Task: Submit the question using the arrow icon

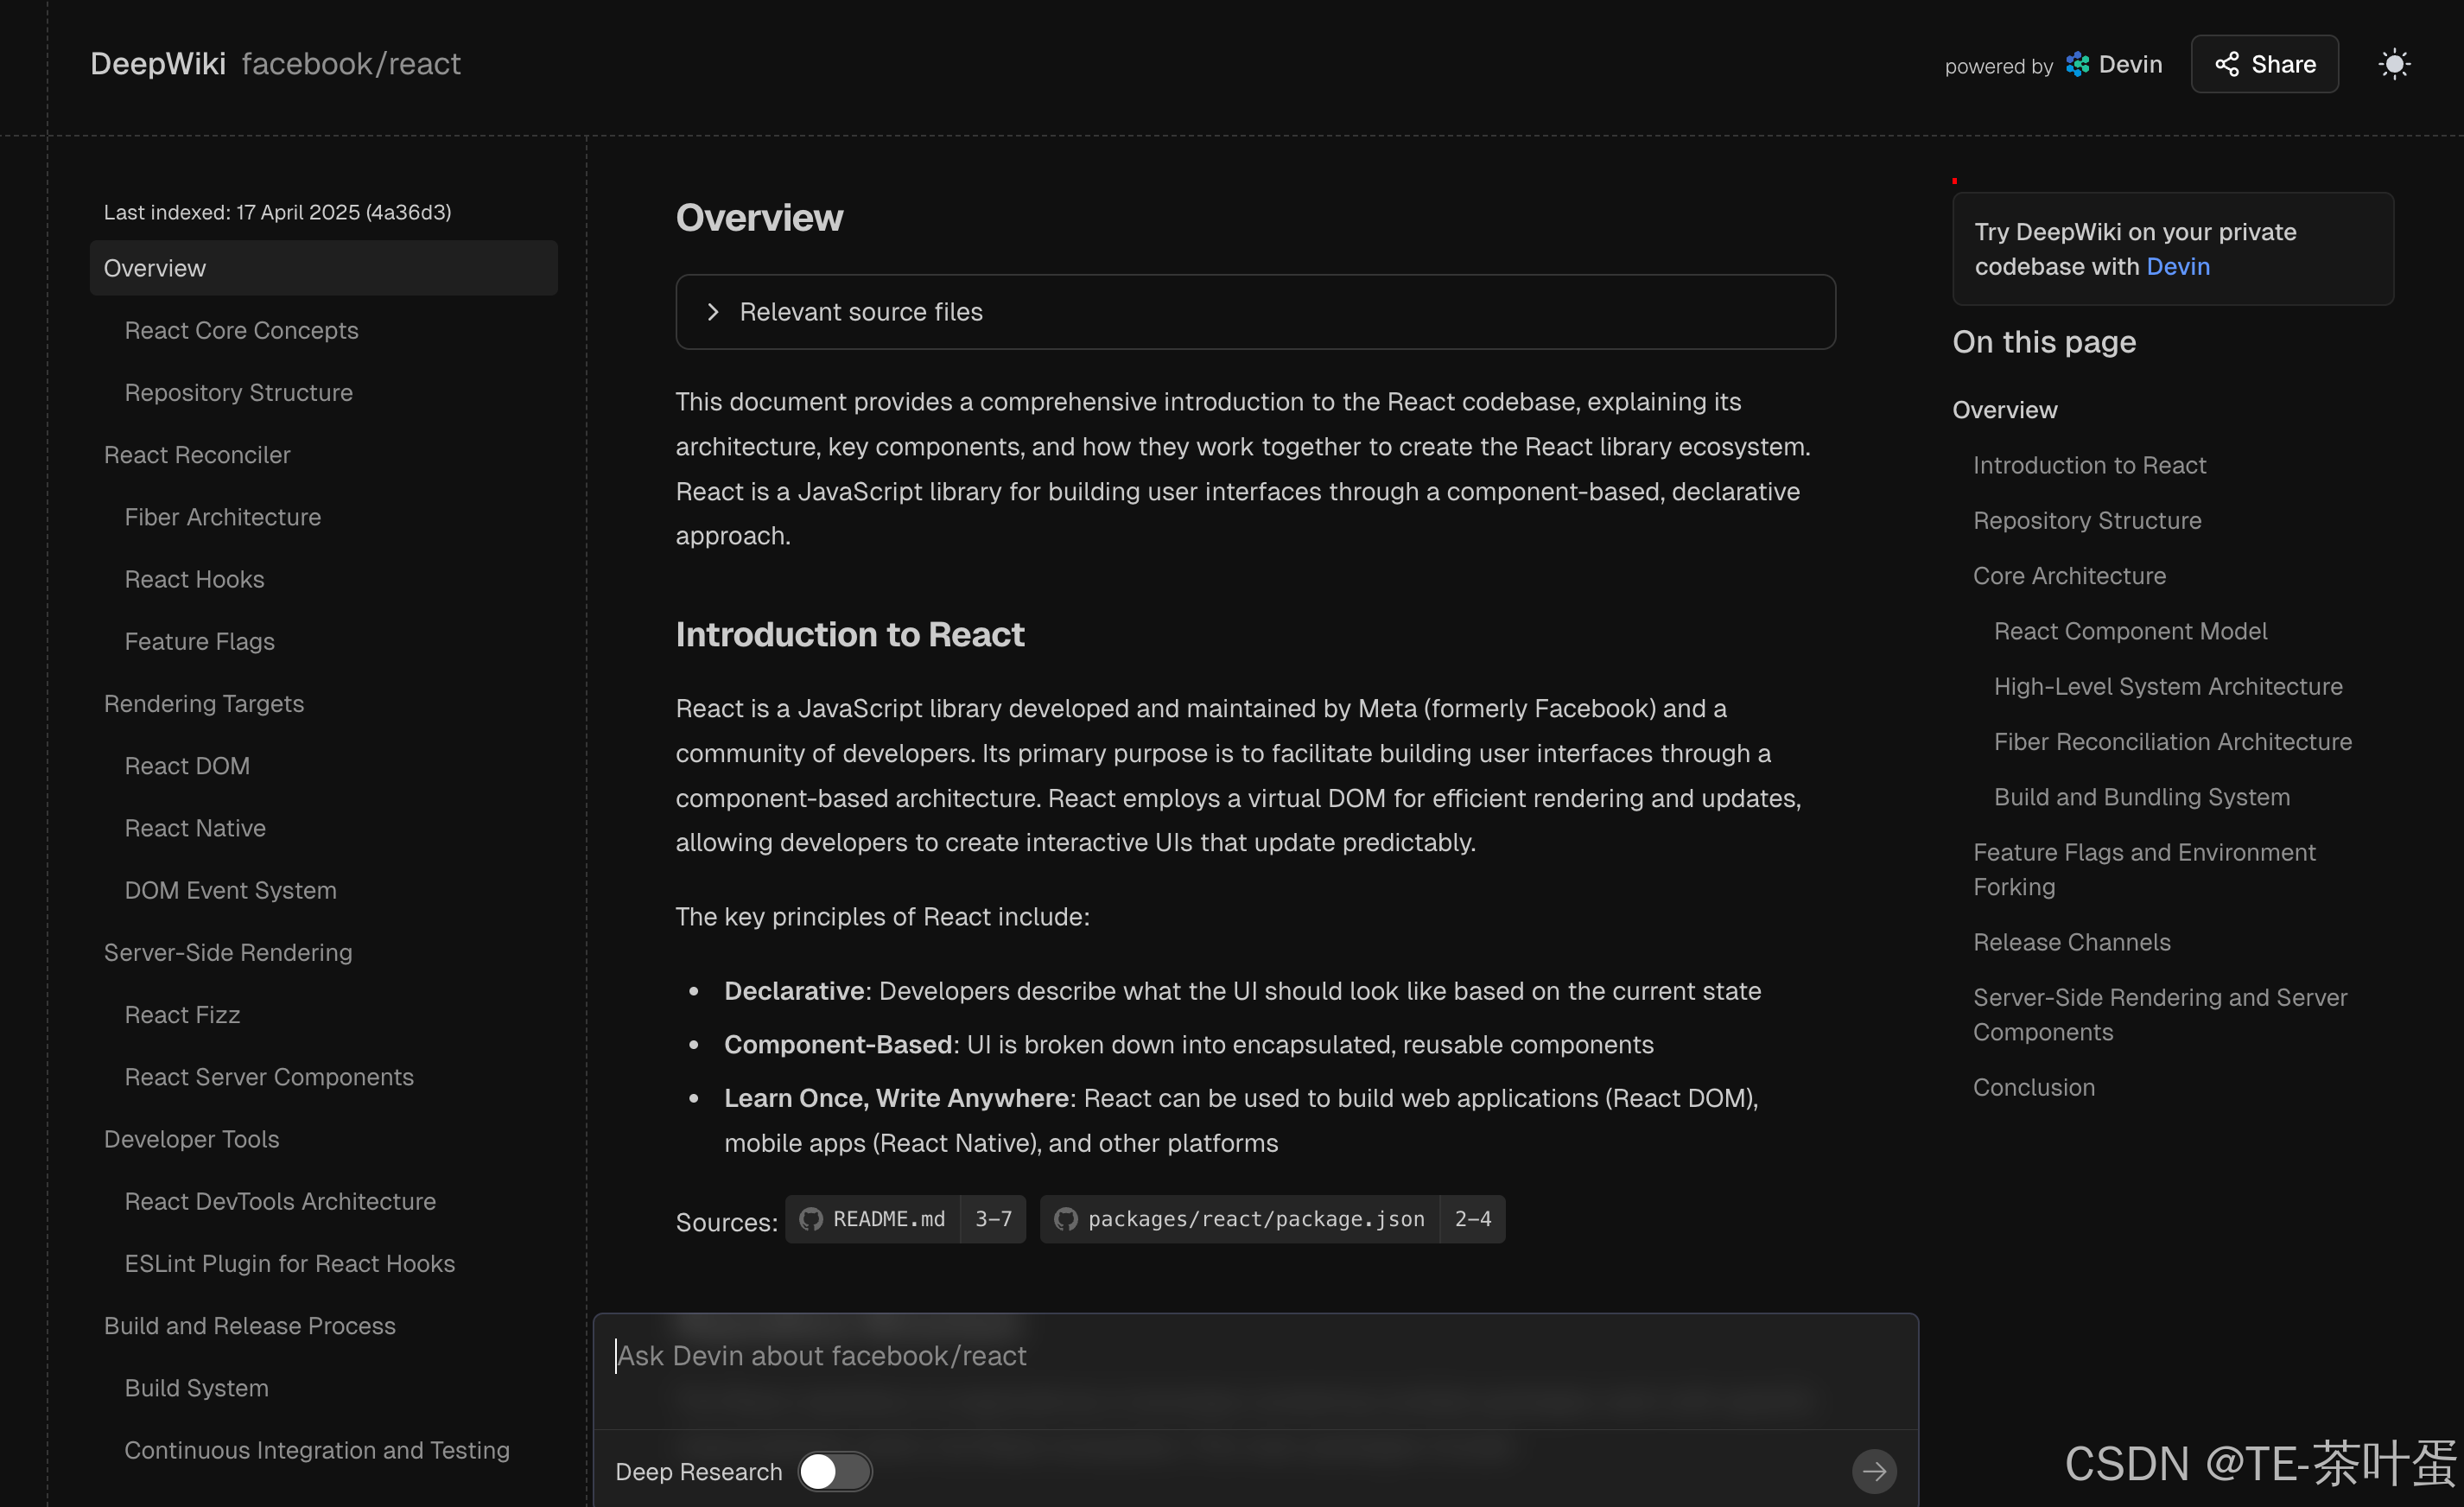Action: pos(1874,1471)
